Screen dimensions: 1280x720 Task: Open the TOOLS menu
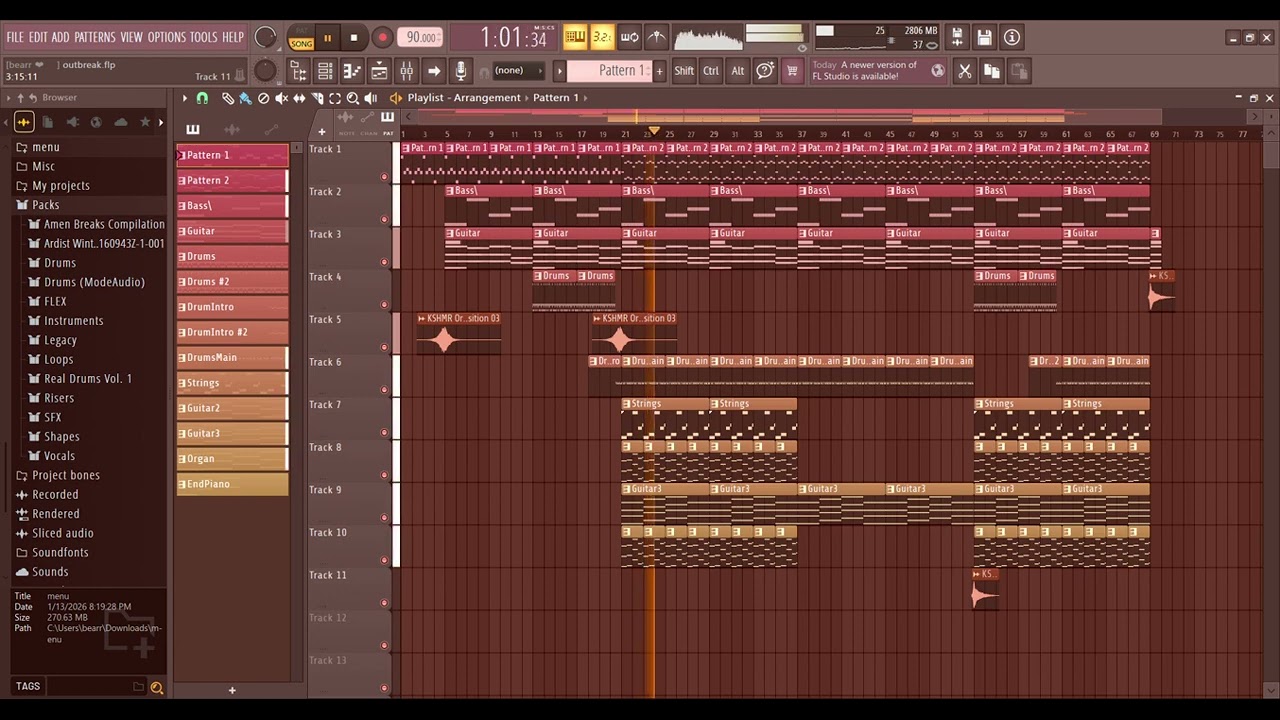pos(203,37)
